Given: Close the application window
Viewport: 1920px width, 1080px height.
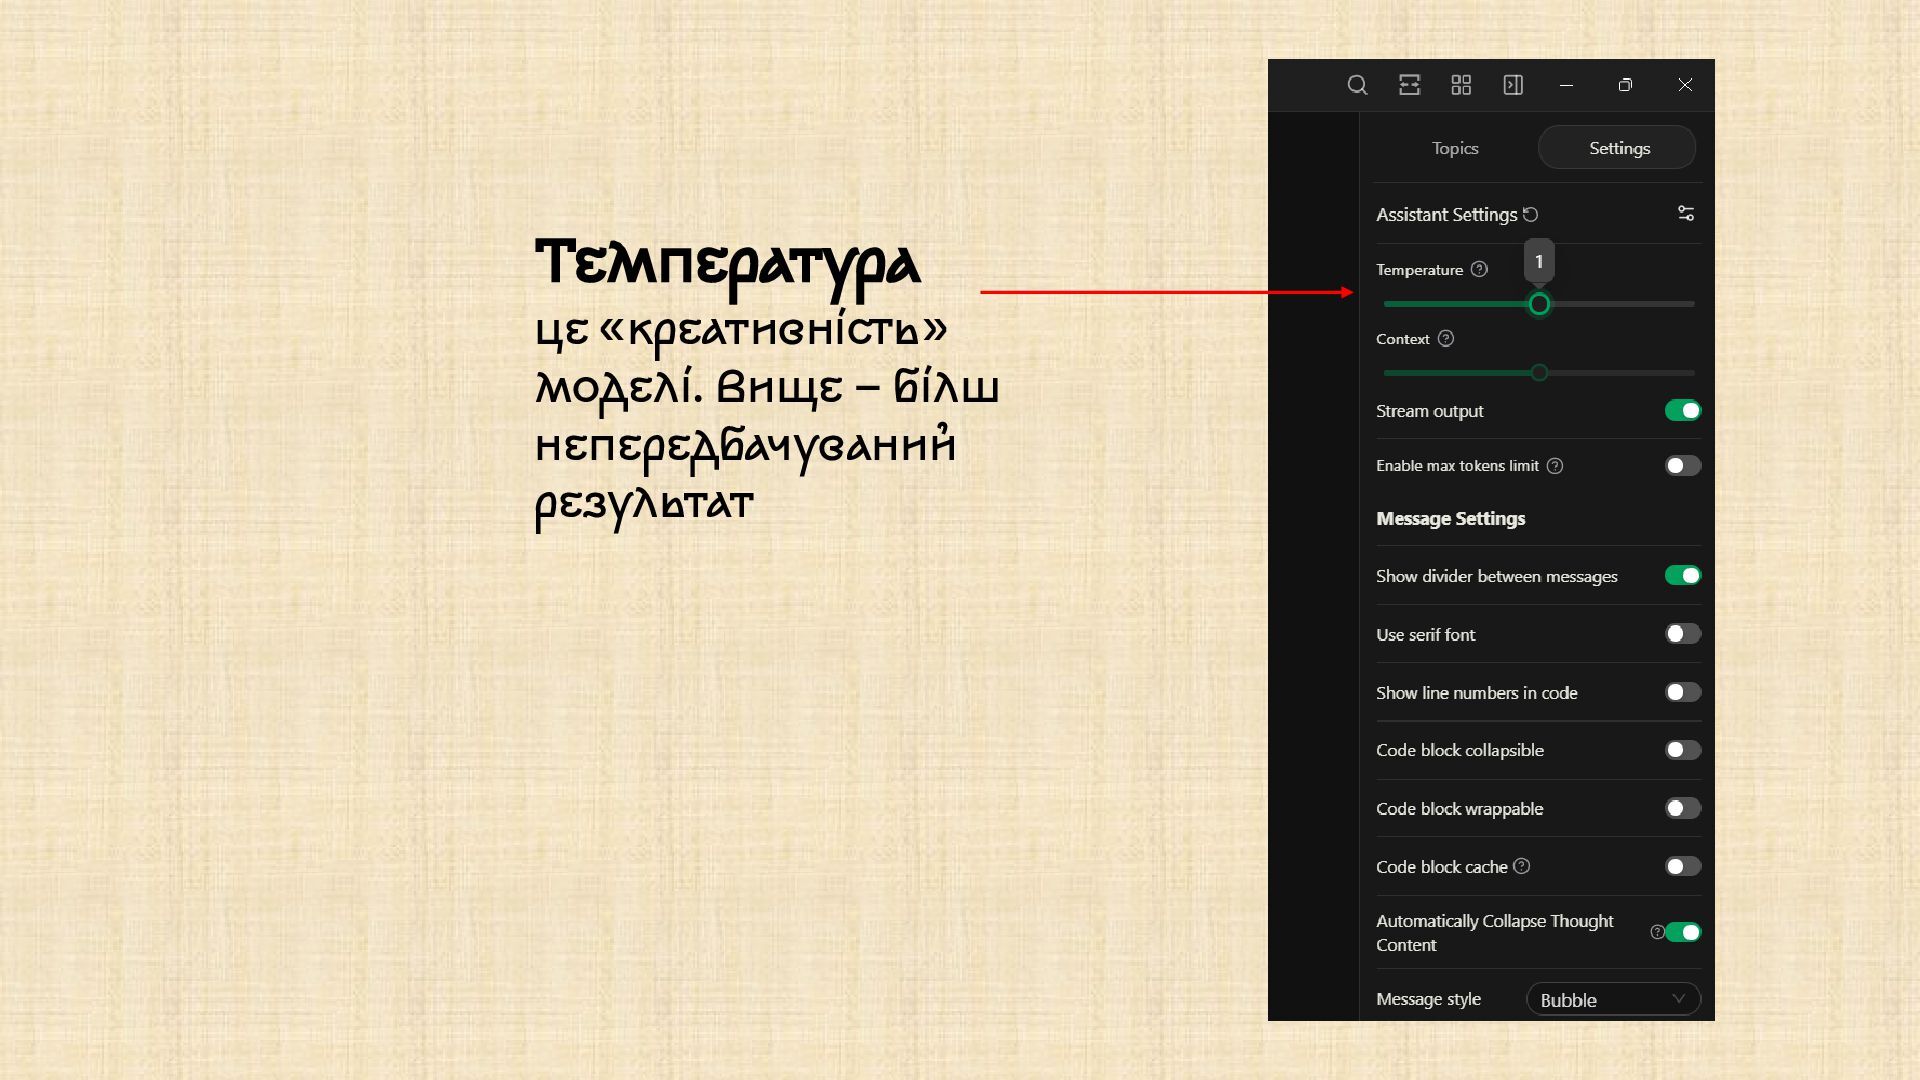Looking at the screenshot, I should pyautogui.click(x=1685, y=85).
